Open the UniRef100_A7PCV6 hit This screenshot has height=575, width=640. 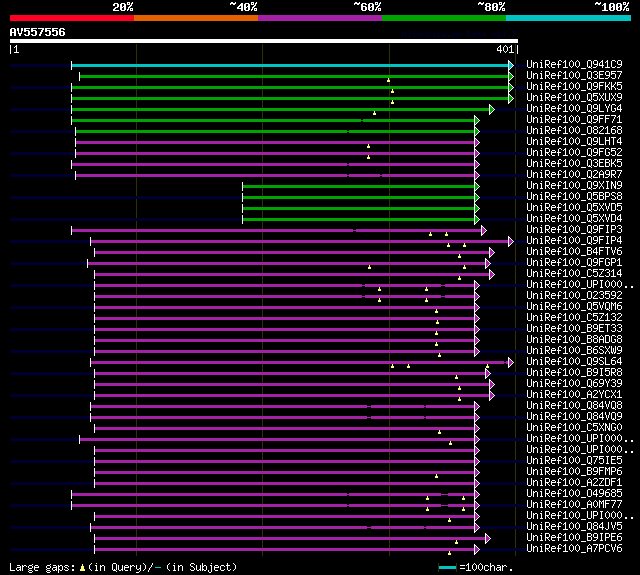coord(574,549)
